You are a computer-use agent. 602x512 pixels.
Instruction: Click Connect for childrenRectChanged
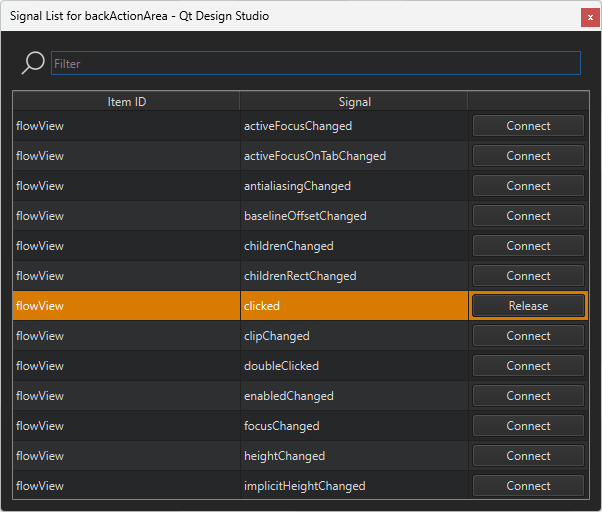coord(528,276)
